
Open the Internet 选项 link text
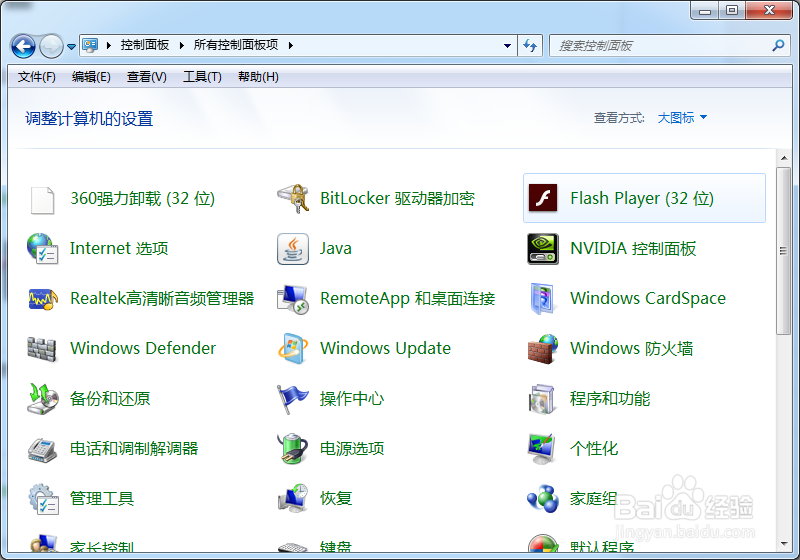pyautogui.click(x=119, y=248)
